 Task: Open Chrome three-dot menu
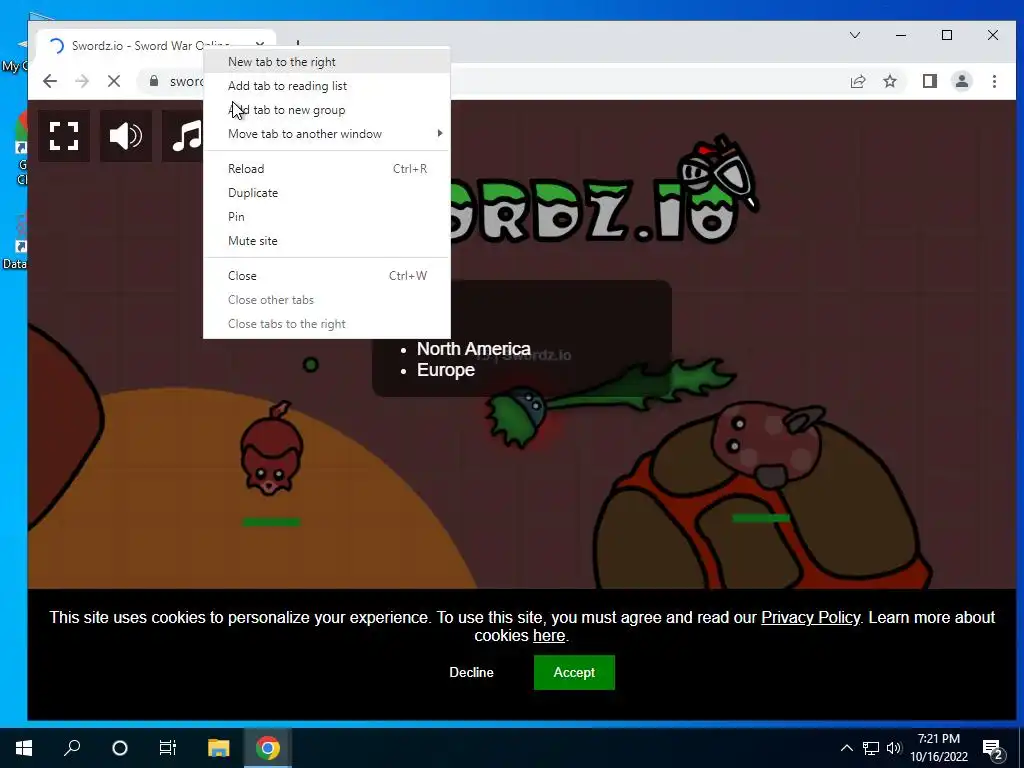[x=994, y=81]
